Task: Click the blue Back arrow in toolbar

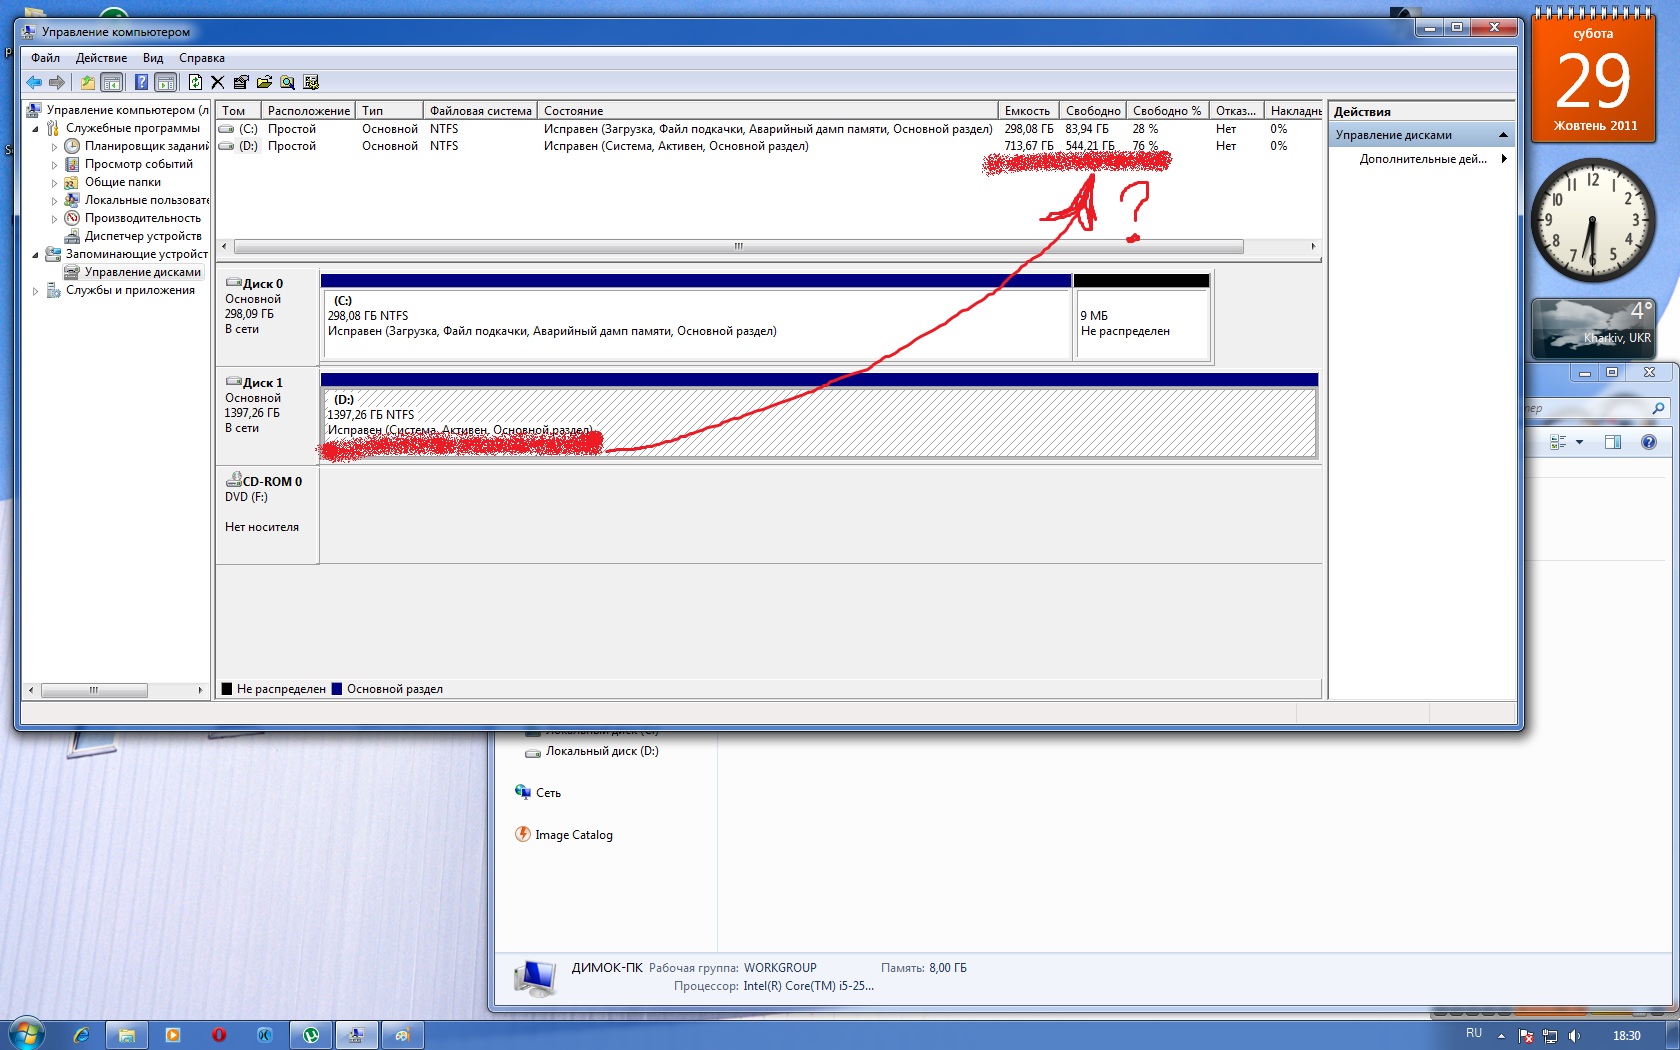Action: pyautogui.click(x=34, y=82)
